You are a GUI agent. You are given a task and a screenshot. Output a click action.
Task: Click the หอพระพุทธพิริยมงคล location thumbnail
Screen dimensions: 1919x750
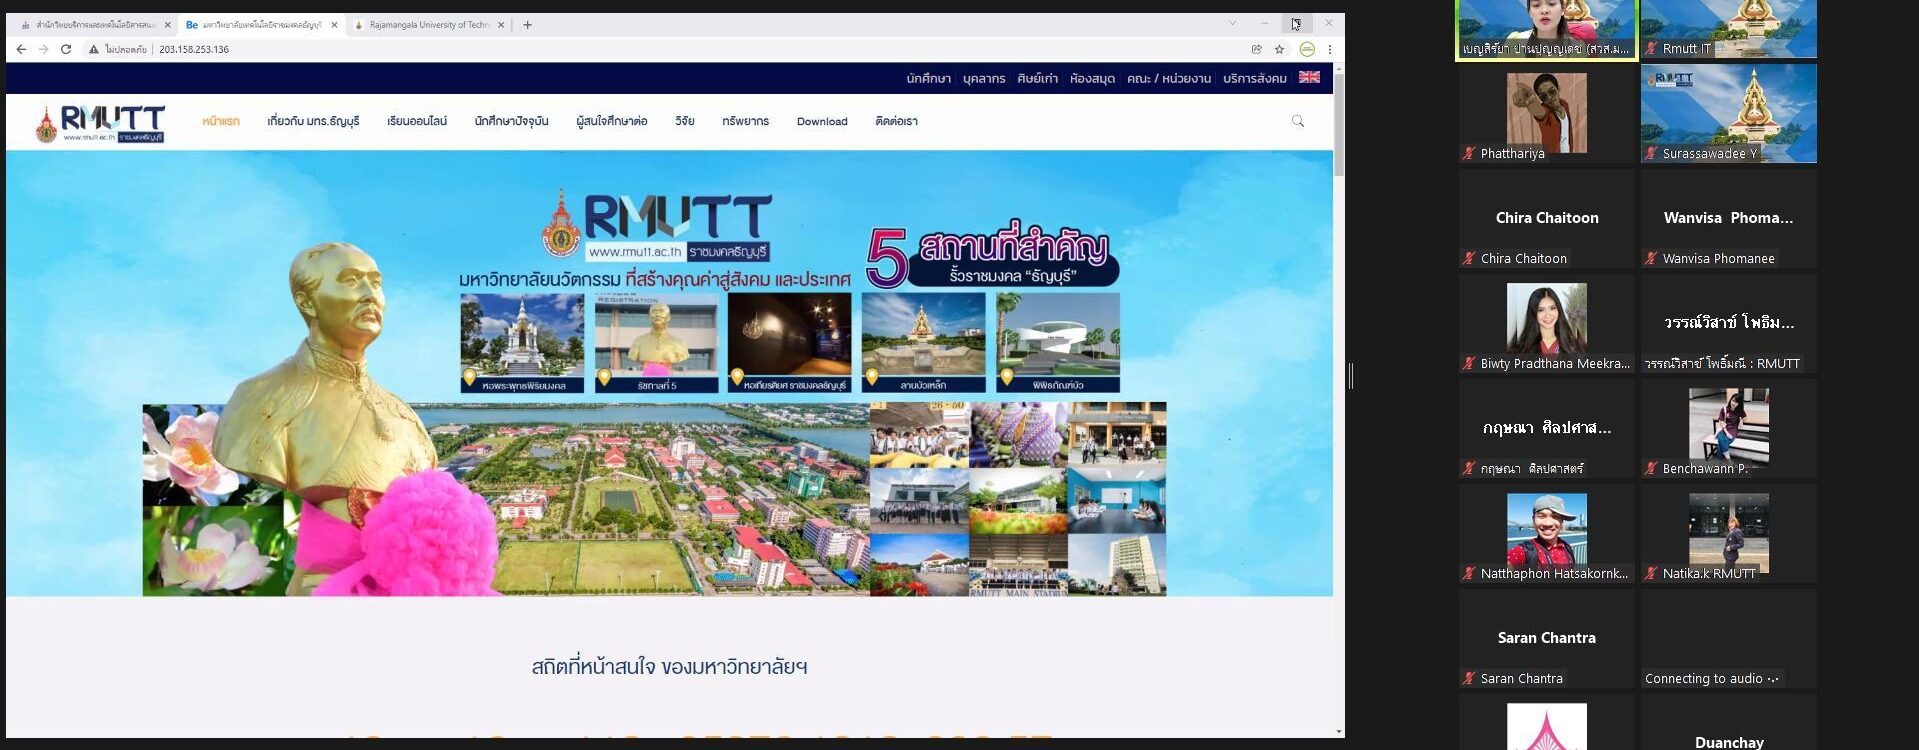tap(522, 343)
